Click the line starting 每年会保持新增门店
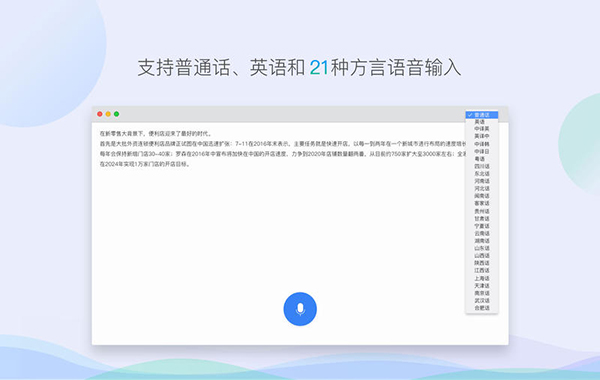 pos(283,154)
